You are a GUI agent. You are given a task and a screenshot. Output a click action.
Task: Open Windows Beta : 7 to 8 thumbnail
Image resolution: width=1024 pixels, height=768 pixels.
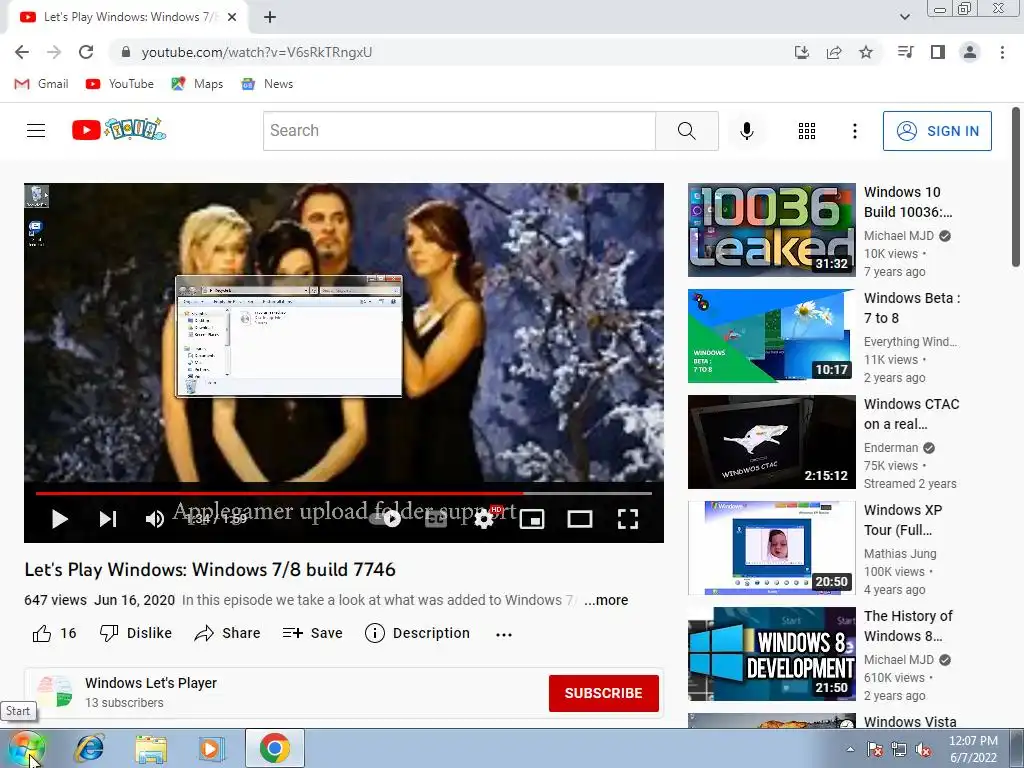click(x=771, y=336)
